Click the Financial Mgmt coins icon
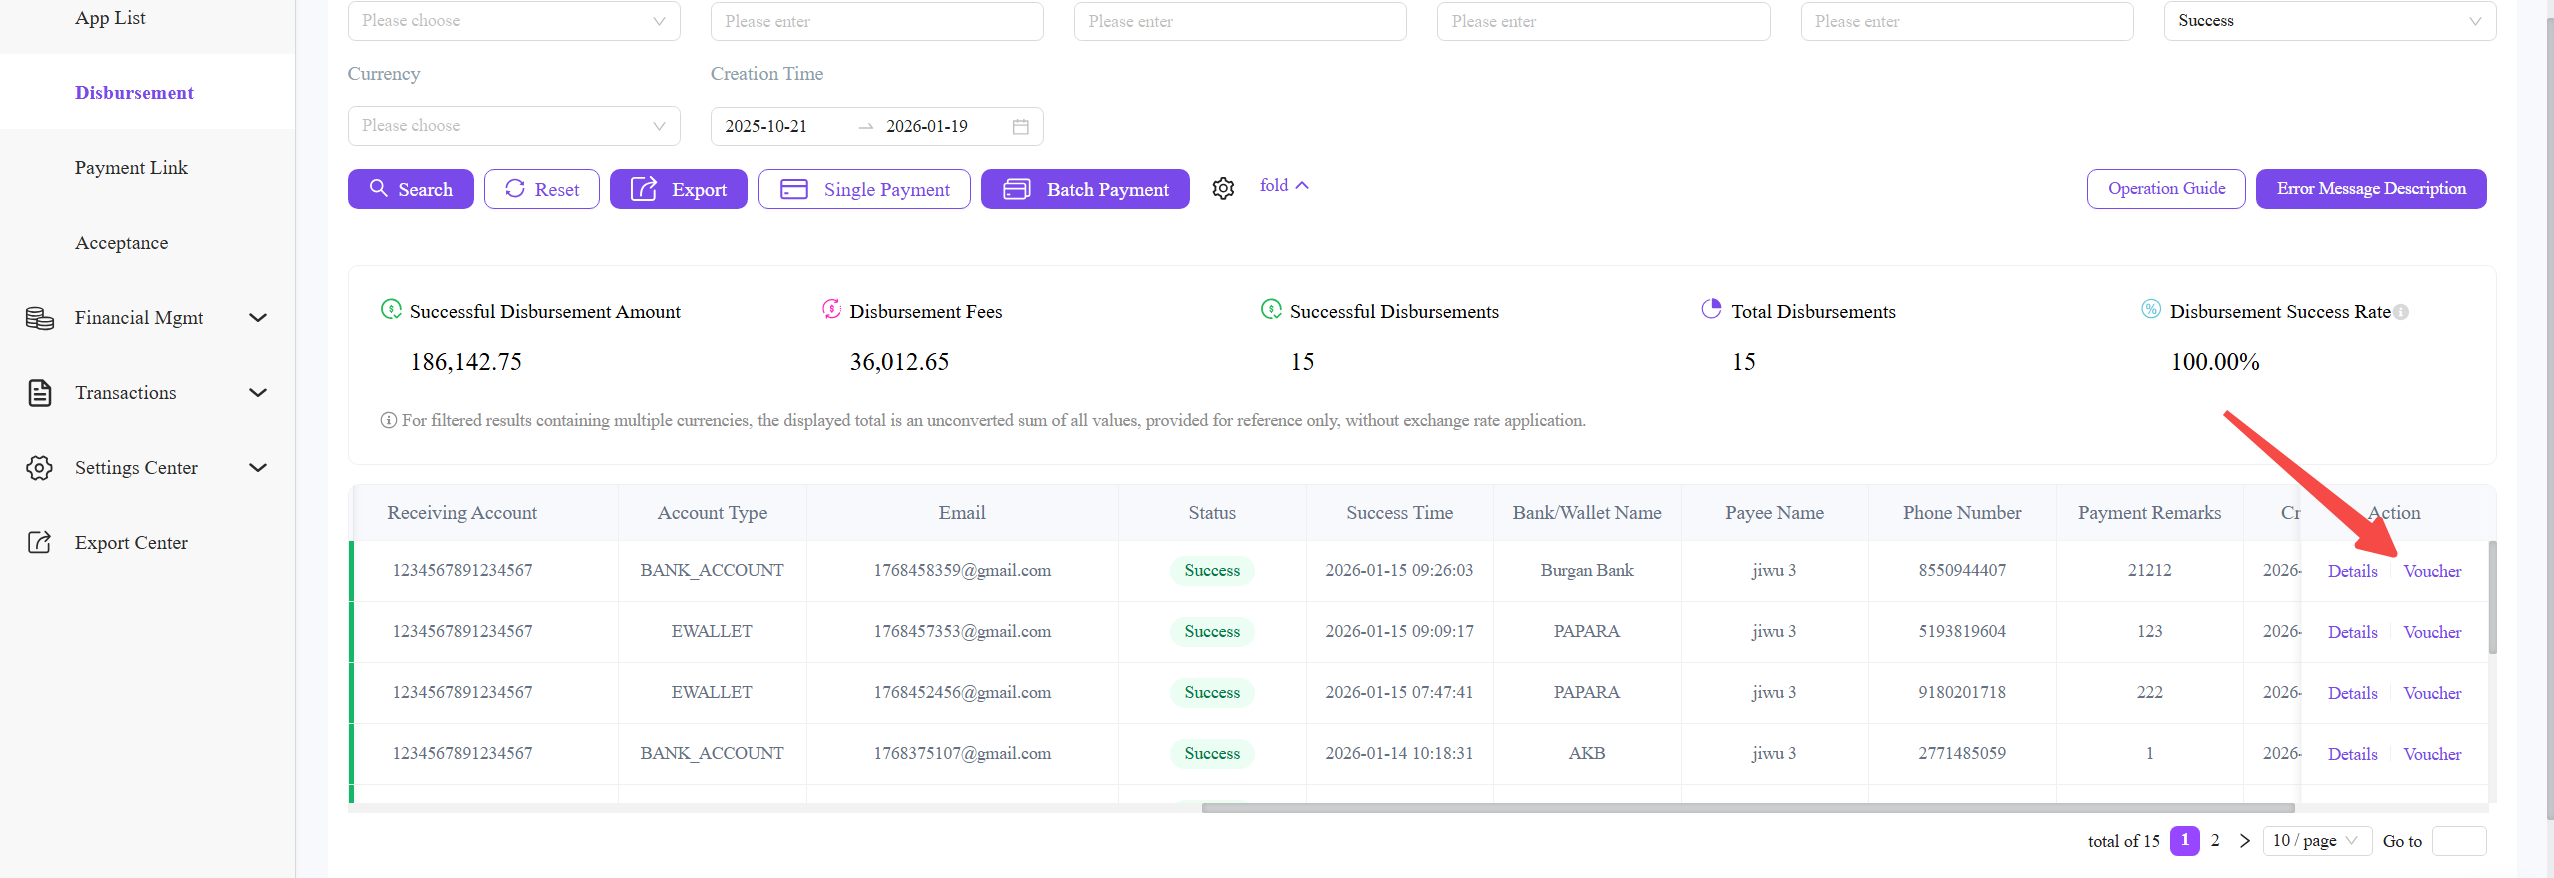Image resolution: width=2554 pixels, height=878 pixels. (39, 318)
